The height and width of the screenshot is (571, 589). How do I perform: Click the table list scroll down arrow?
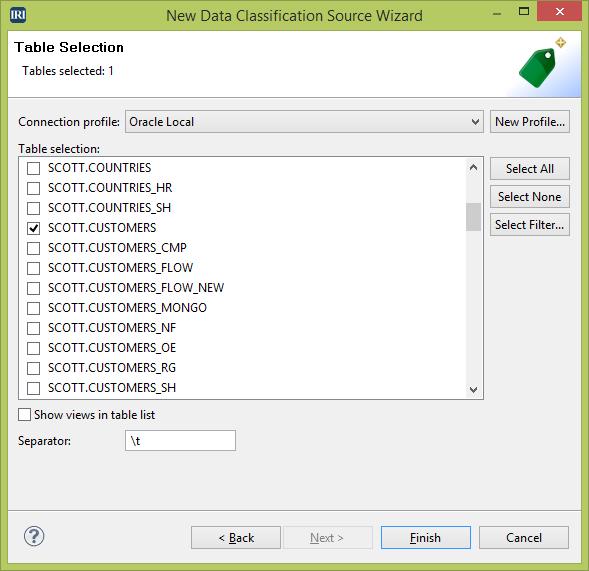[473, 389]
